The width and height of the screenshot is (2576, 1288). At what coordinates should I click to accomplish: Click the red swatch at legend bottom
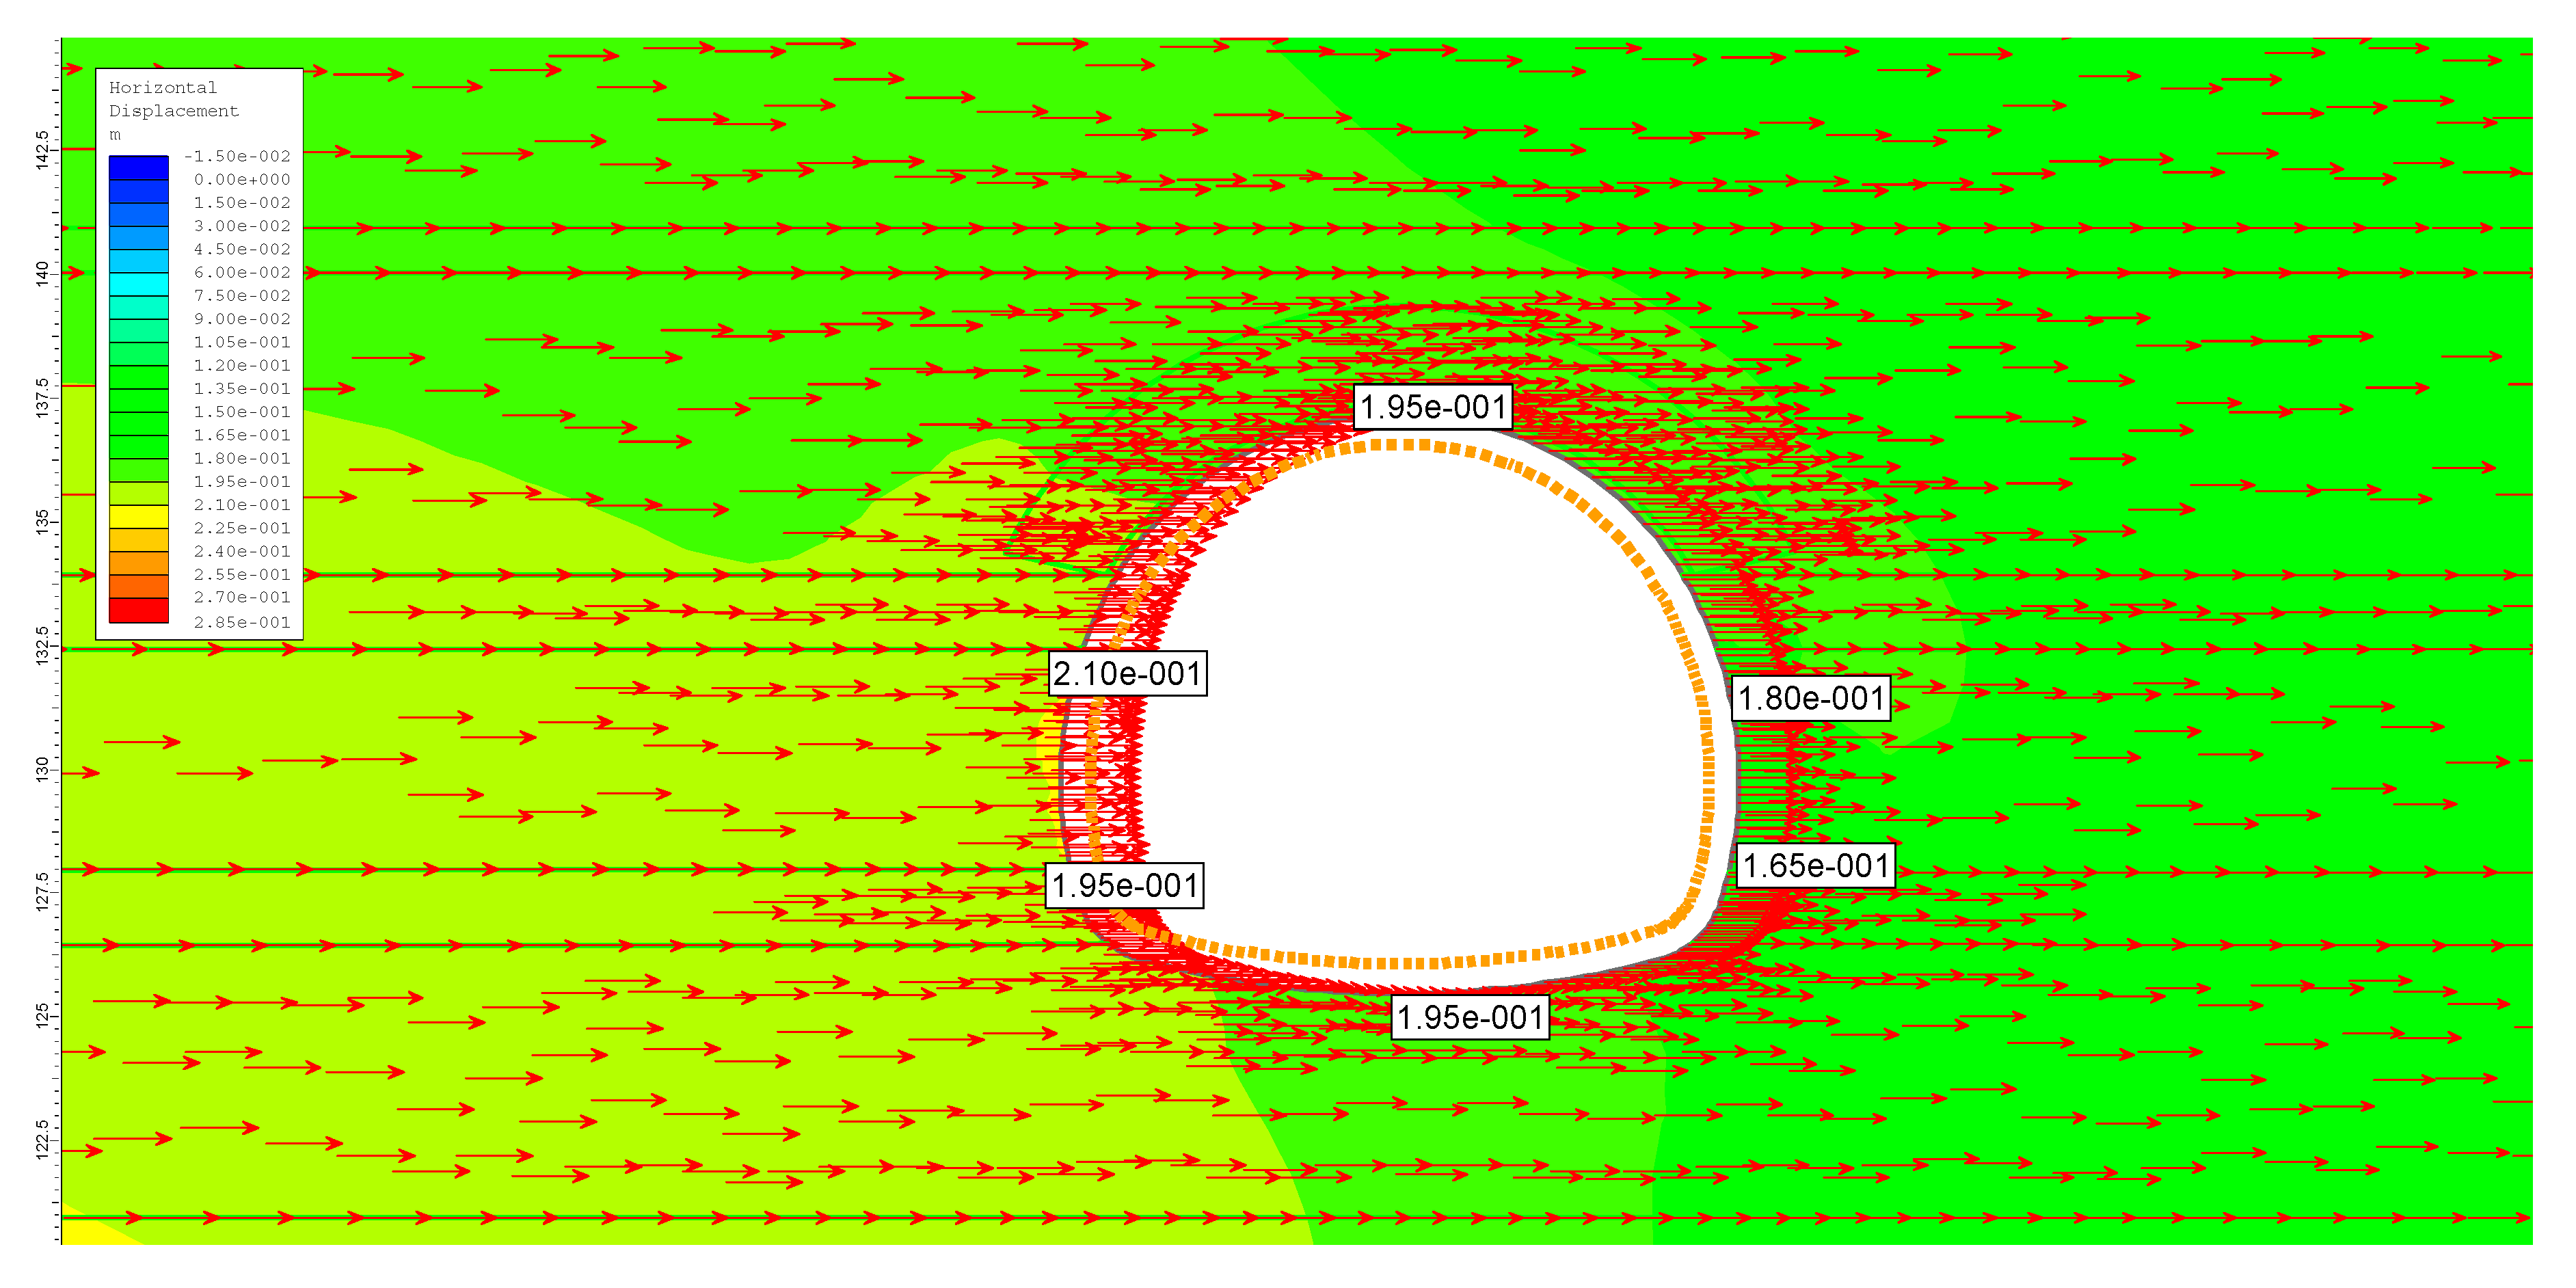point(138,610)
